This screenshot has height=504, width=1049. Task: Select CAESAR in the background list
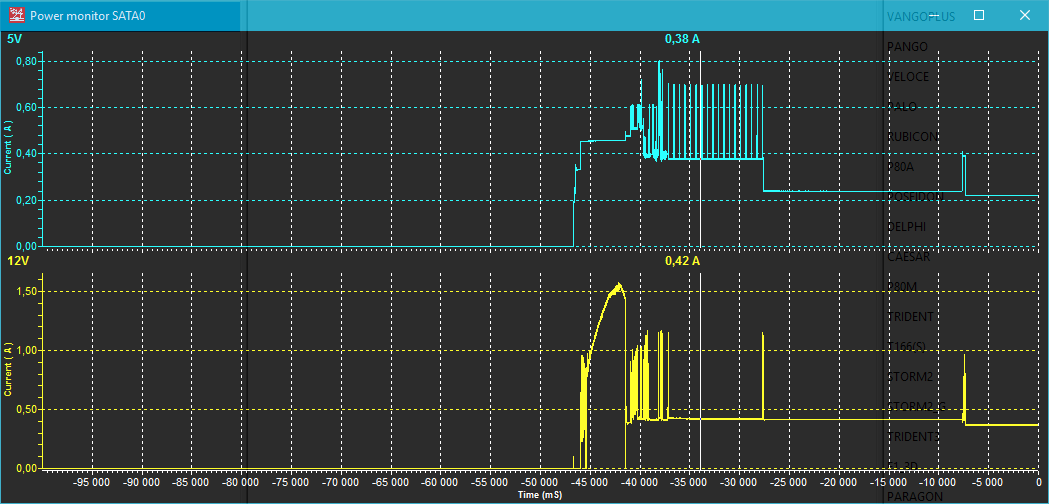click(x=908, y=256)
